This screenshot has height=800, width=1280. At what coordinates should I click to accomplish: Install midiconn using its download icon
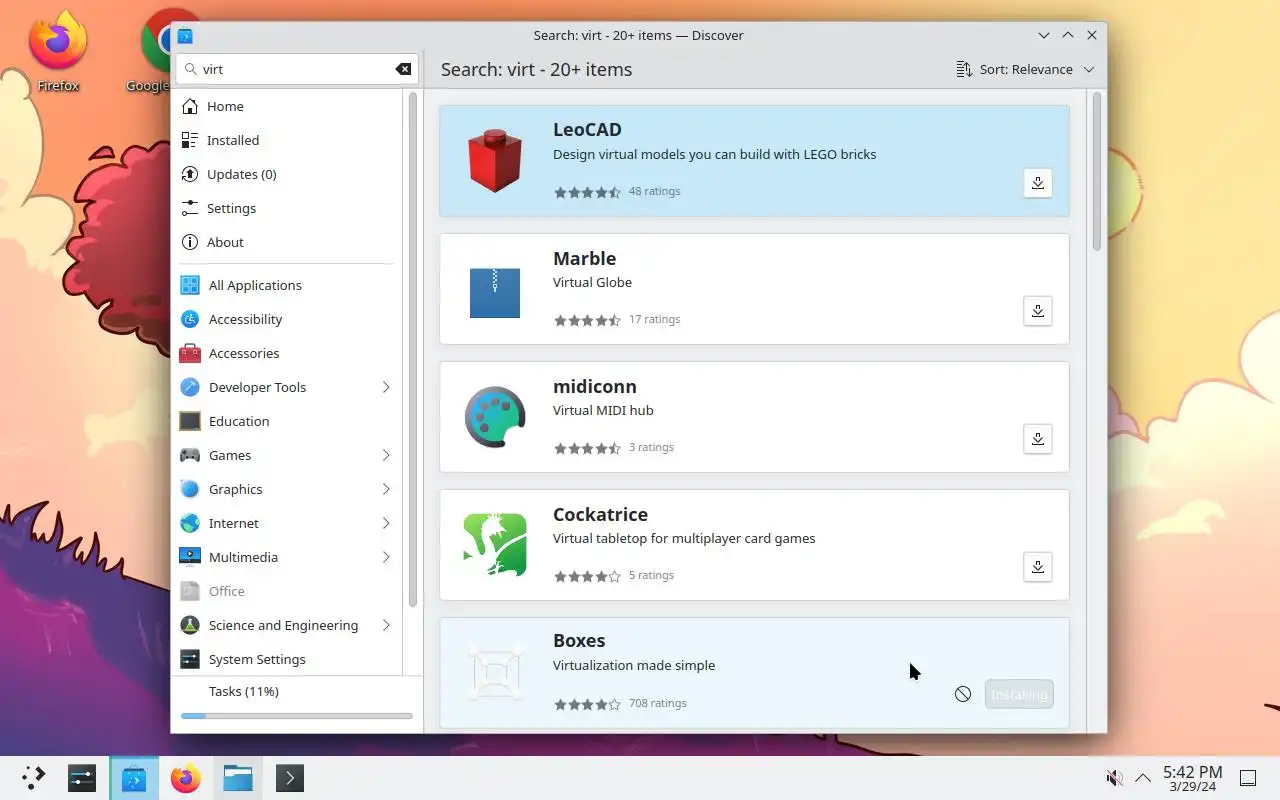[1038, 439]
